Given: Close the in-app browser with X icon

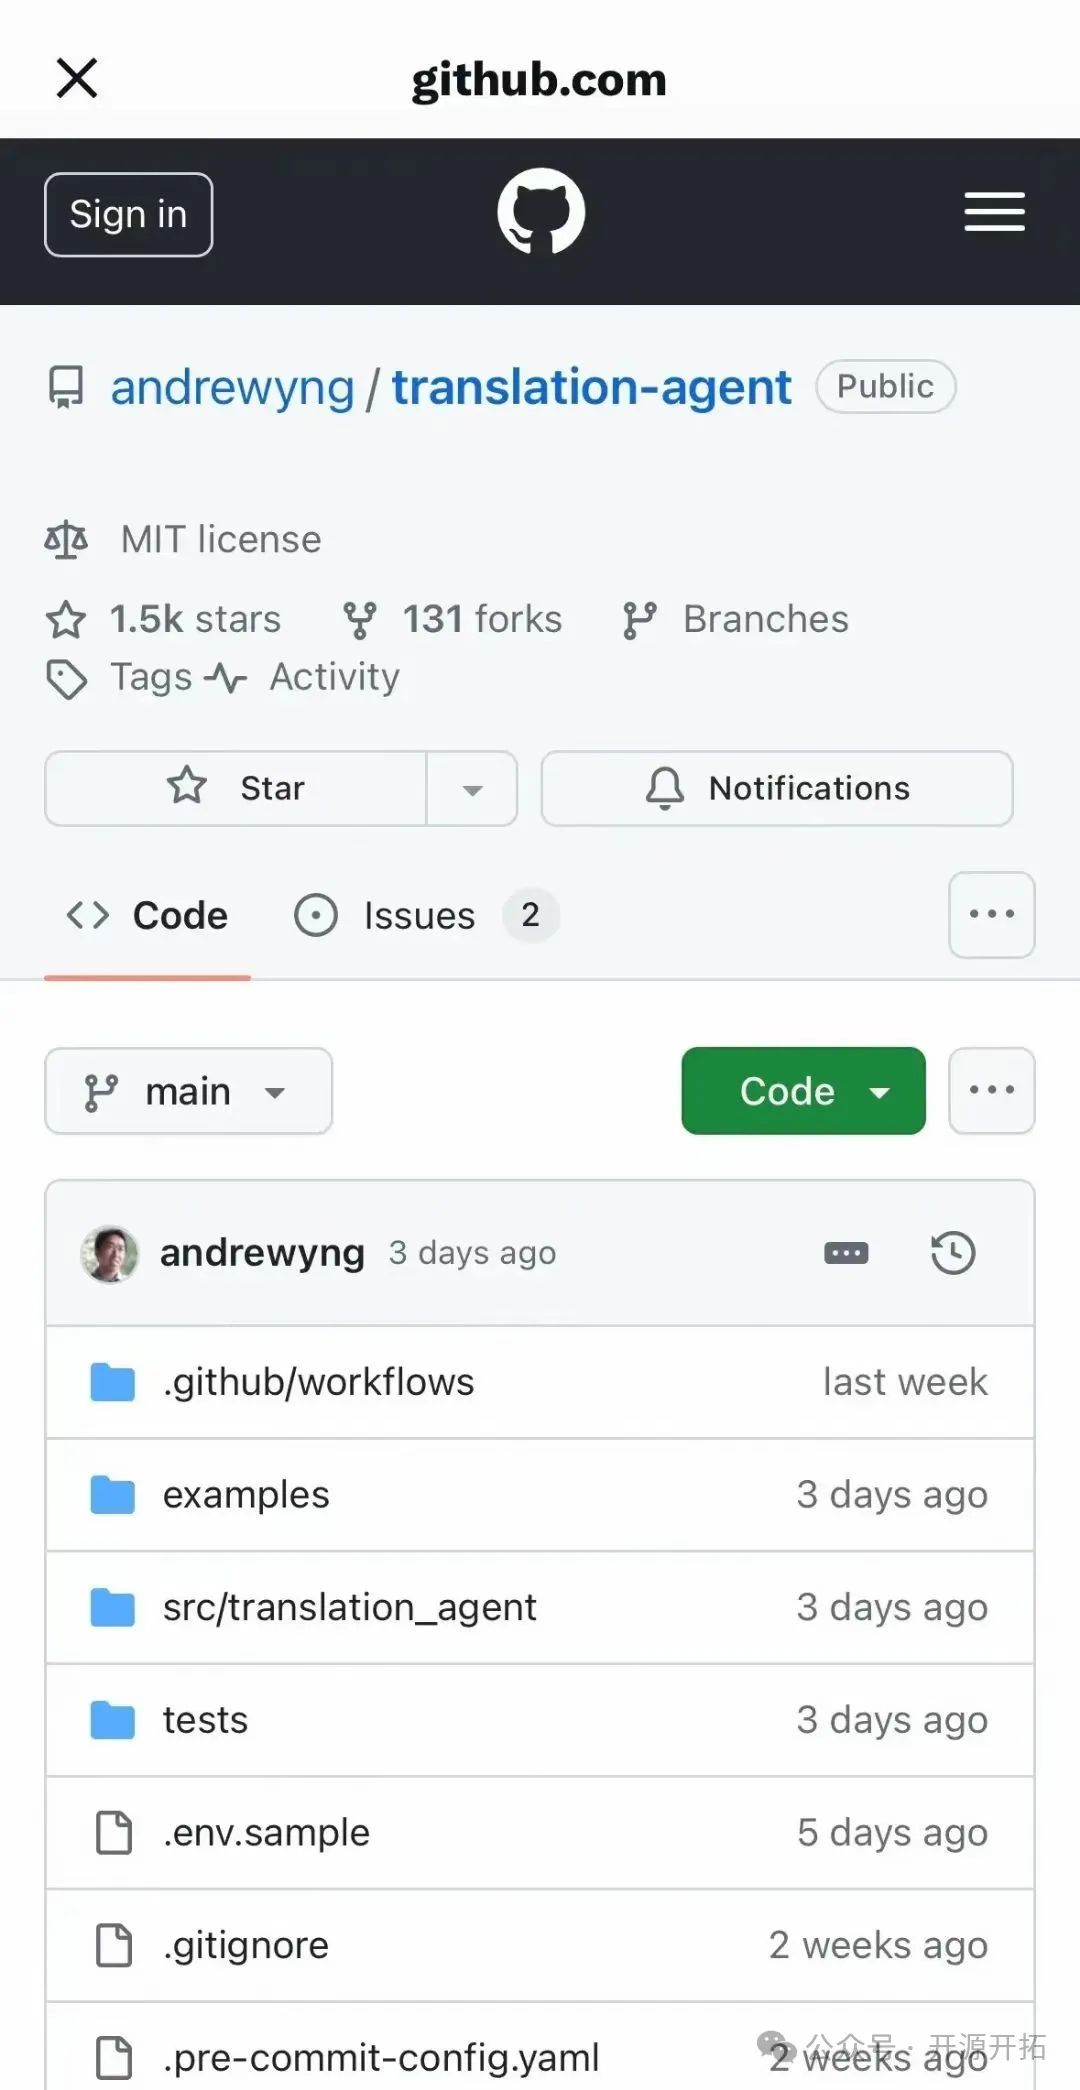Looking at the screenshot, I should click(x=77, y=78).
